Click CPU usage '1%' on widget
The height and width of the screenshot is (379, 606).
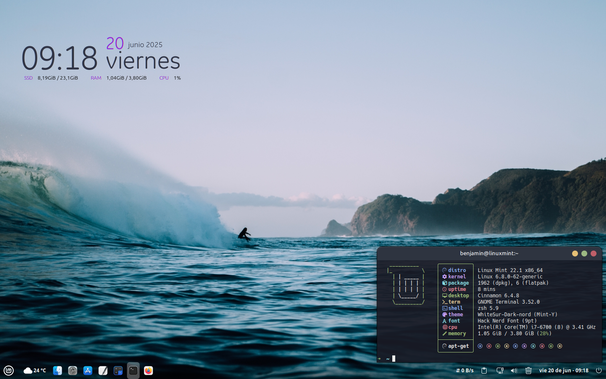pos(177,78)
